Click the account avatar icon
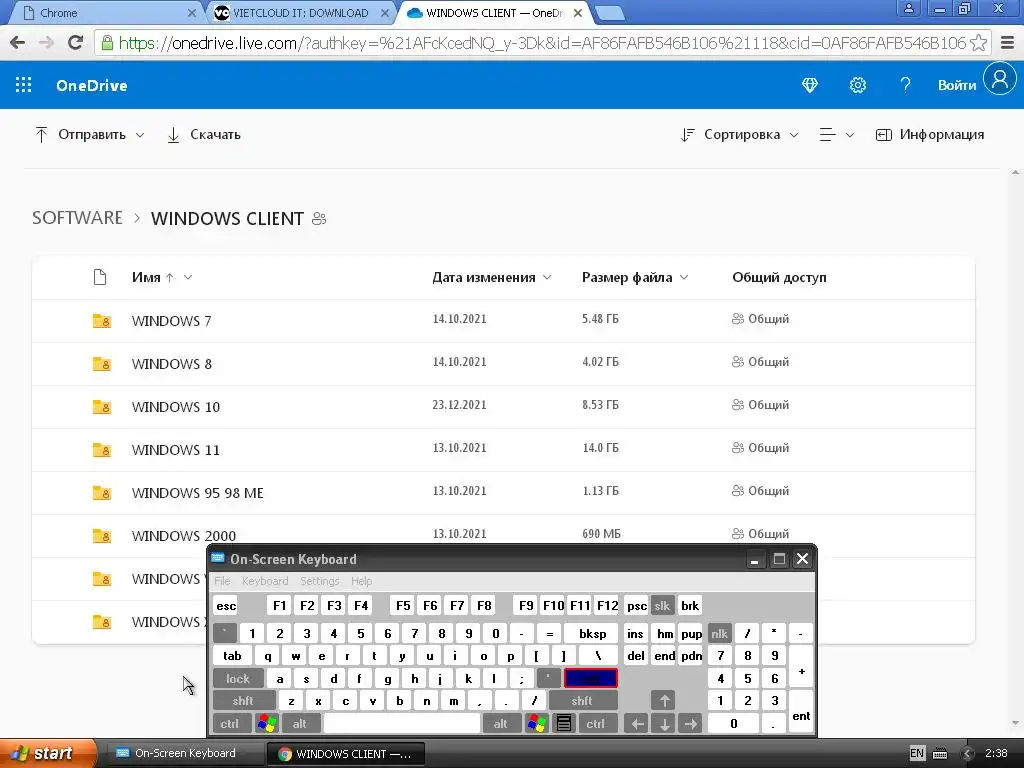 tap(1000, 79)
